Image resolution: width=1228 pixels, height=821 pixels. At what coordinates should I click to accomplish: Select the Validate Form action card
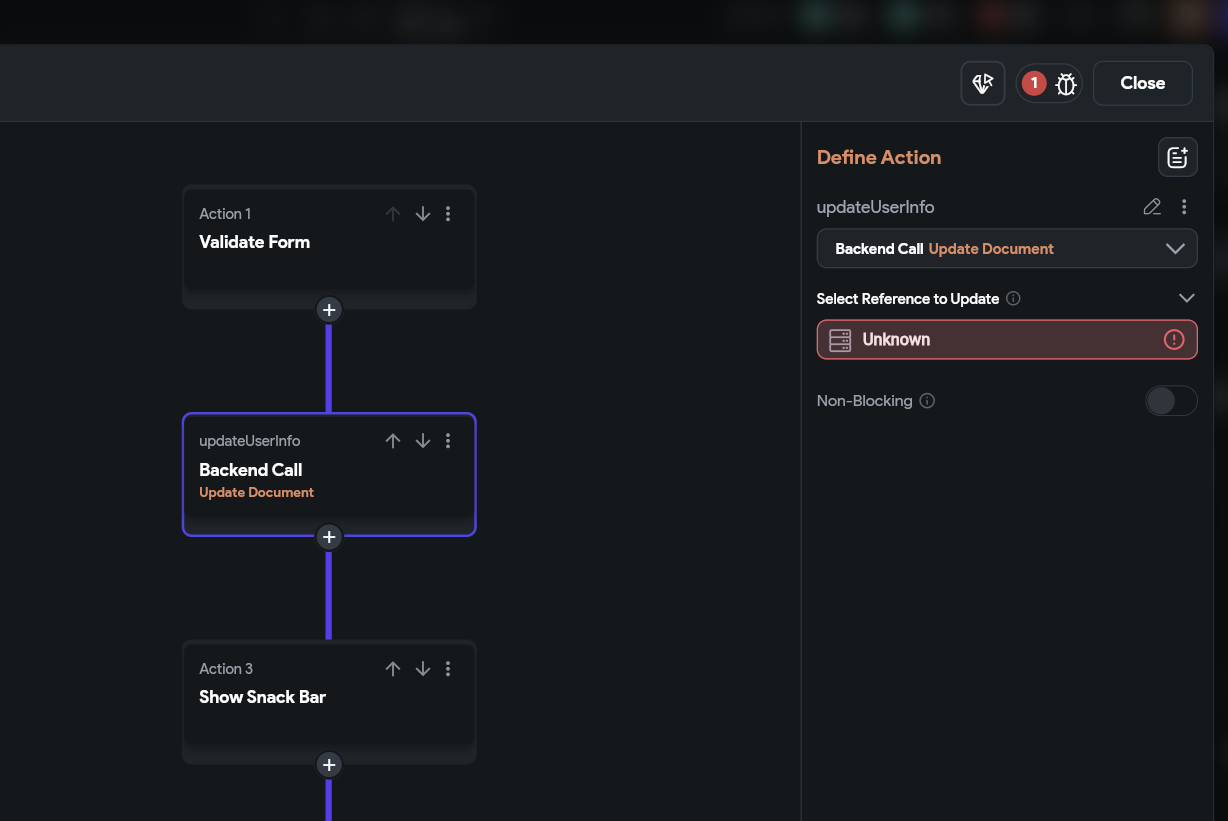coord(329,246)
